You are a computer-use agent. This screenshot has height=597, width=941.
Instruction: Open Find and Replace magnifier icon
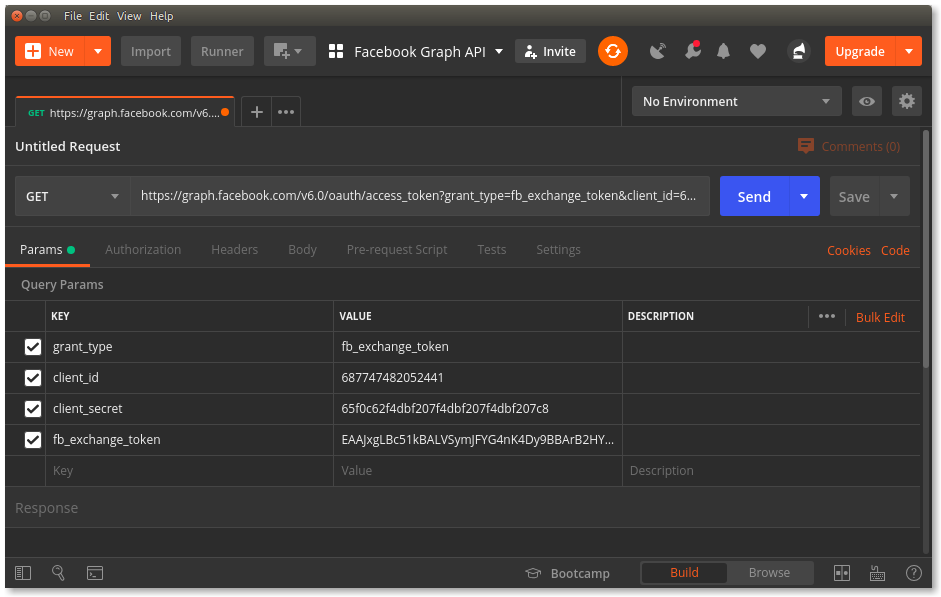pos(58,573)
